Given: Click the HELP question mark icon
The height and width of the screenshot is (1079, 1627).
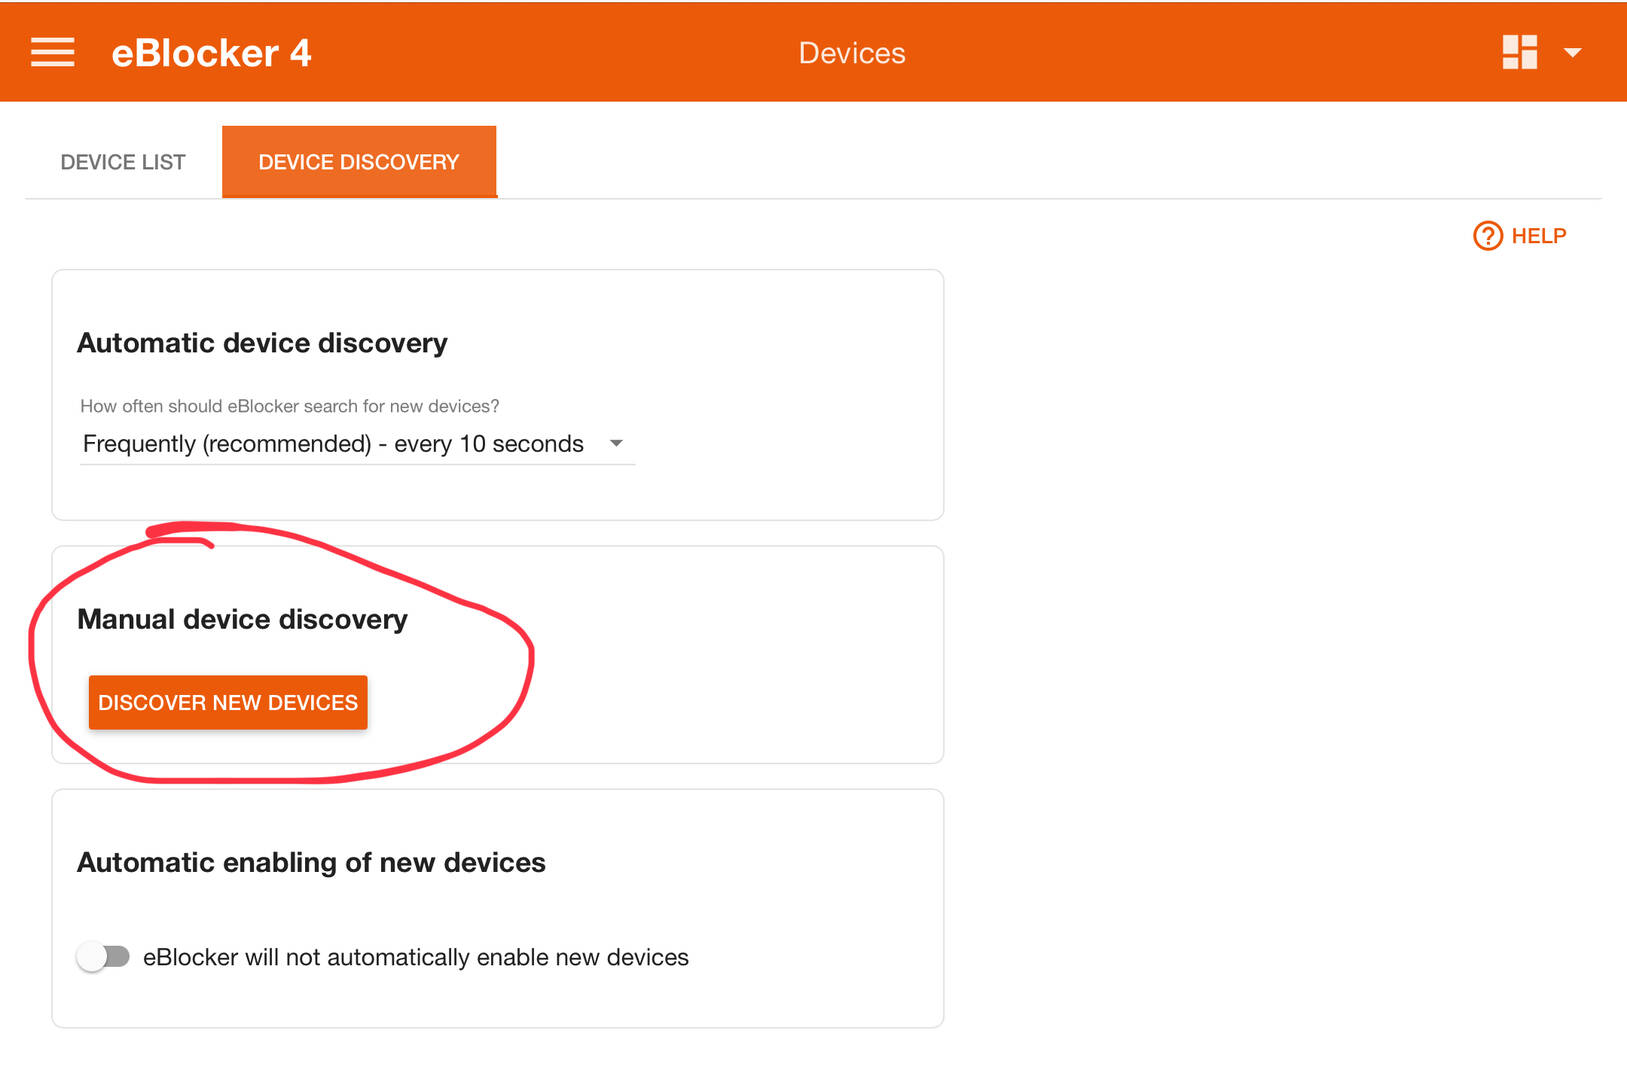Looking at the screenshot, I should click(x=1487, y=236).
